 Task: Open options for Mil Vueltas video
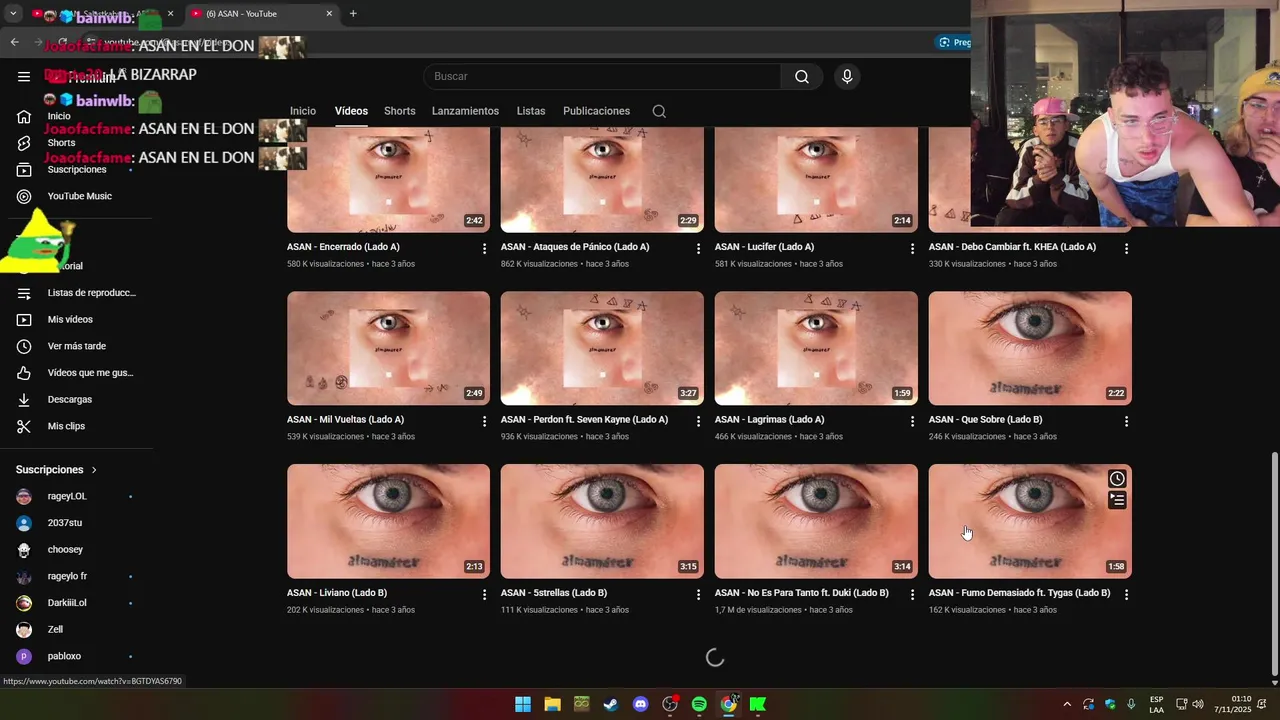click(x=484, y=421)
